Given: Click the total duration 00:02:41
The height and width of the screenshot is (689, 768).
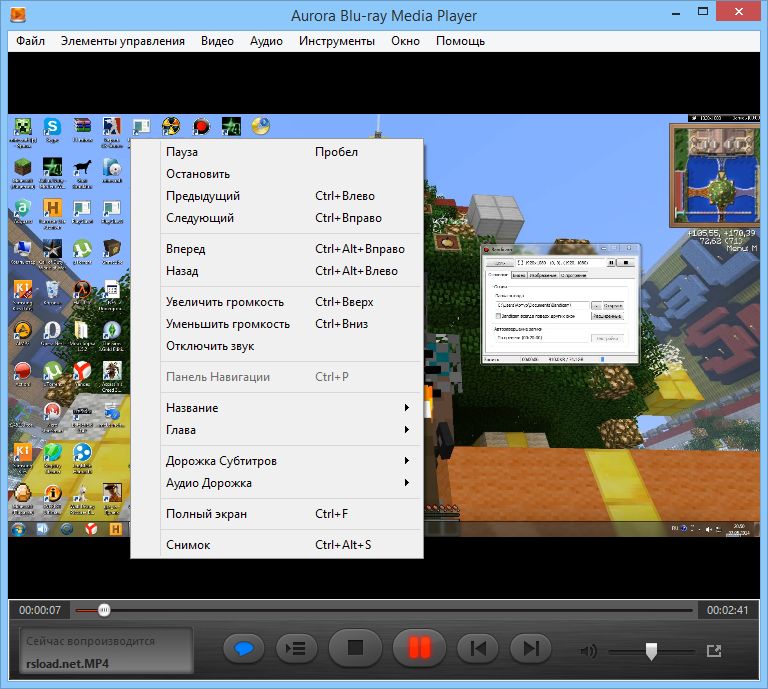Looking at the screenshot, I should 727,610.
